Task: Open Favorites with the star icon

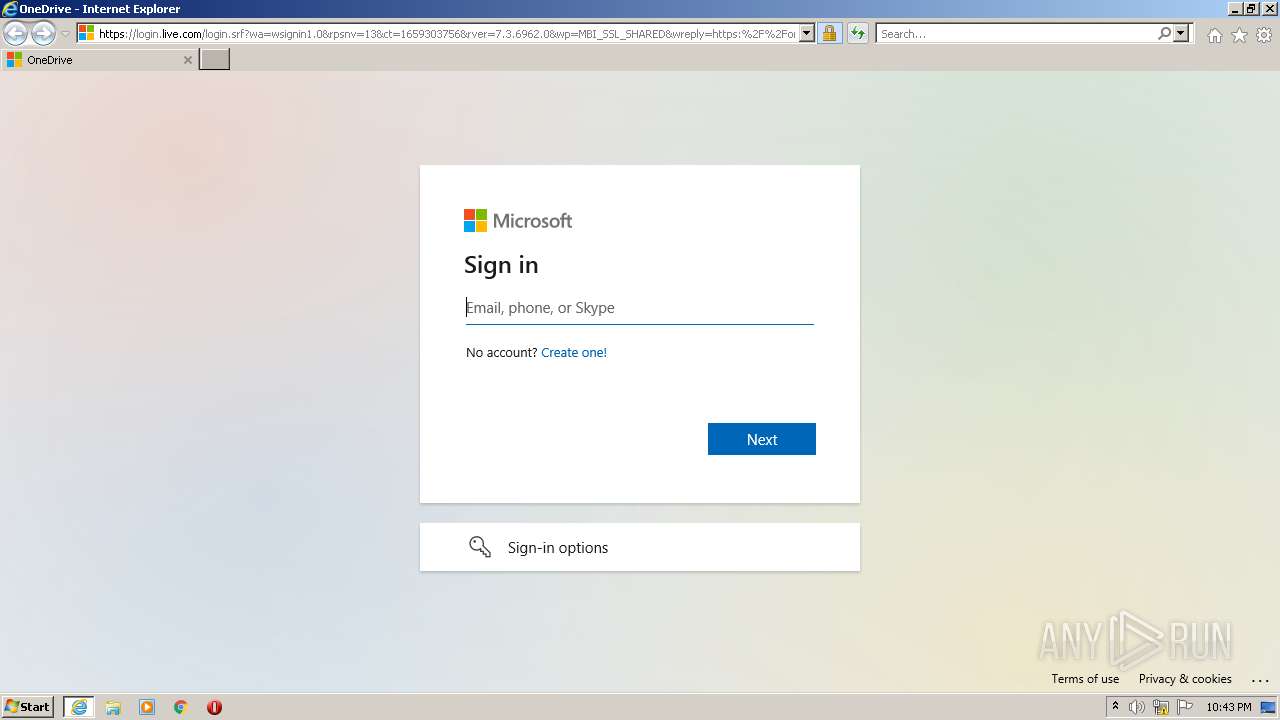Action: (1239, 35)
